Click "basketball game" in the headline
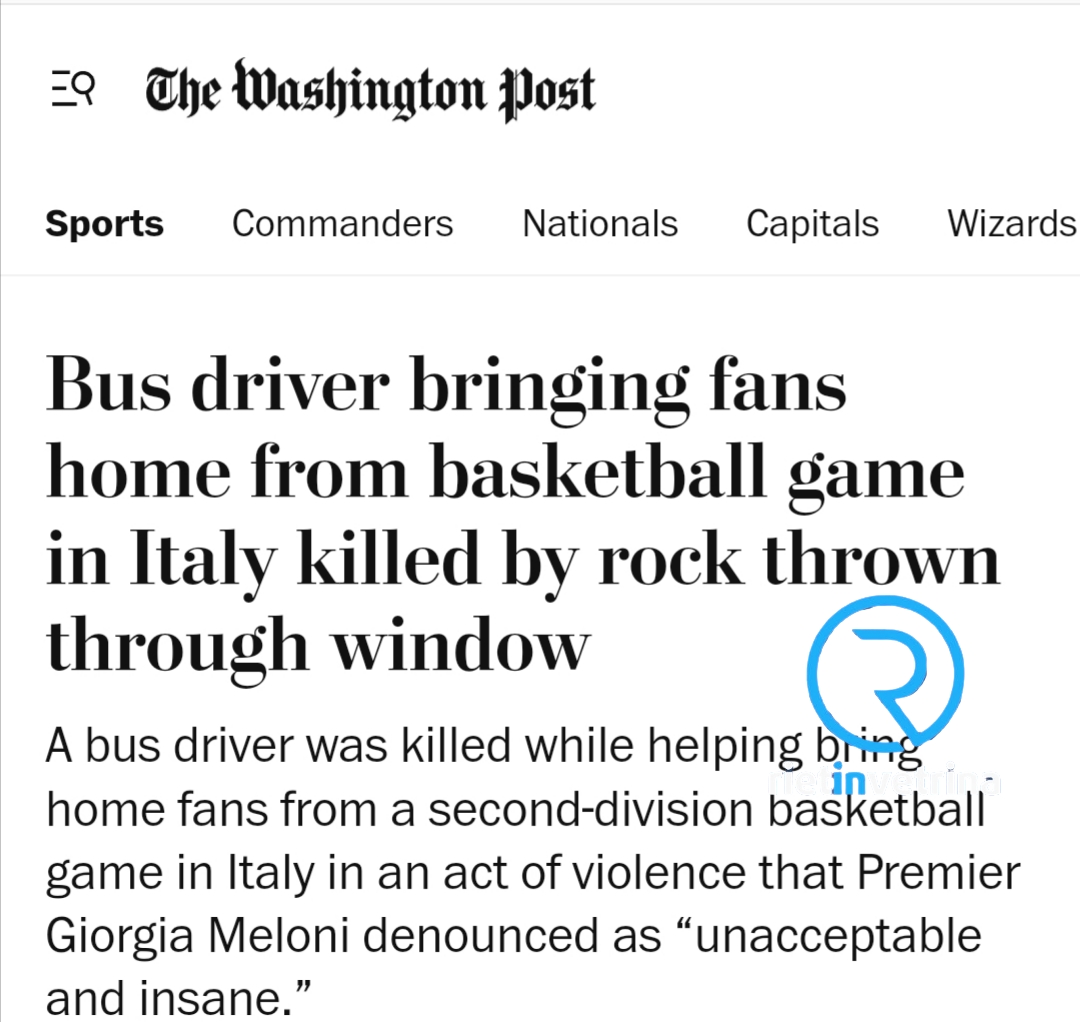 point(697,474)
